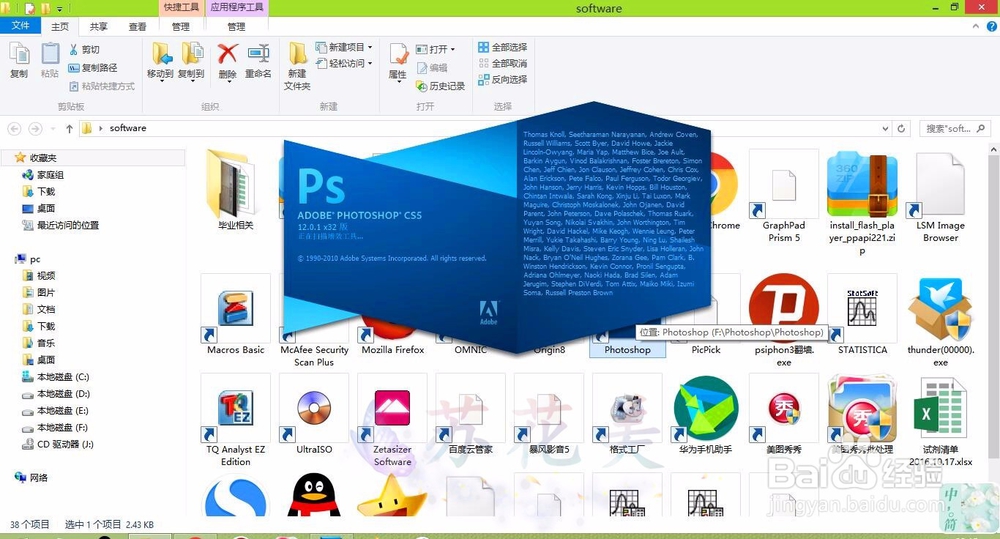Switch to the View (查看) tab
1000x539 pixels.
click(137, 26)
